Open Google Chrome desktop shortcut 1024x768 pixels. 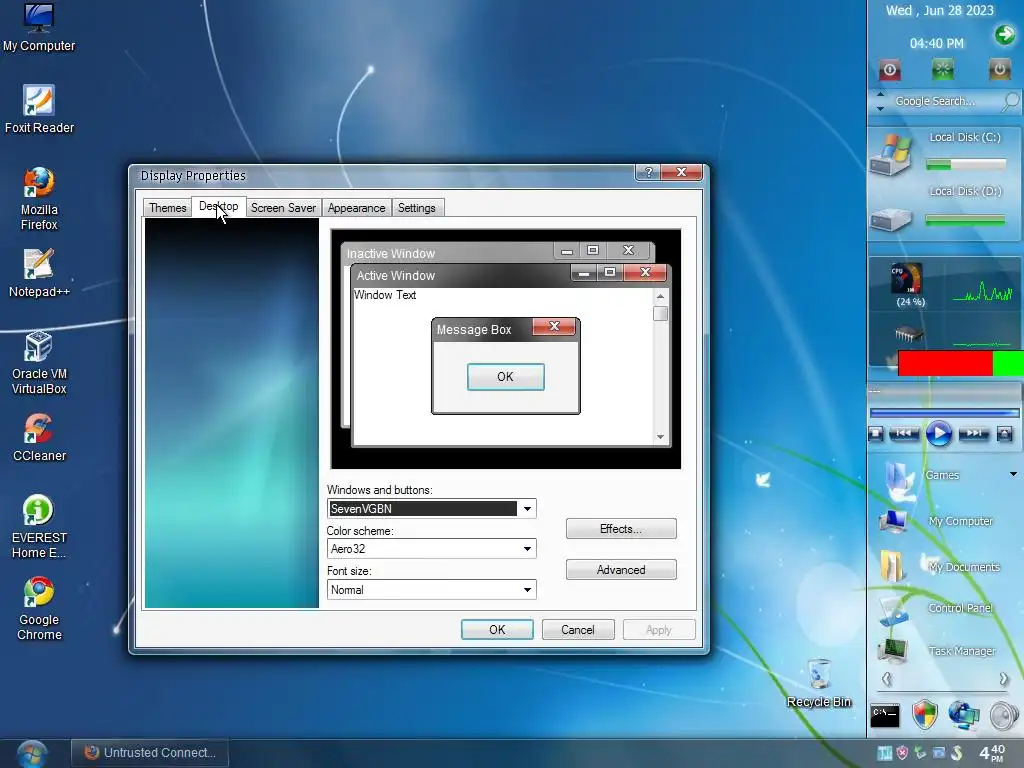[x=39, y=609]
